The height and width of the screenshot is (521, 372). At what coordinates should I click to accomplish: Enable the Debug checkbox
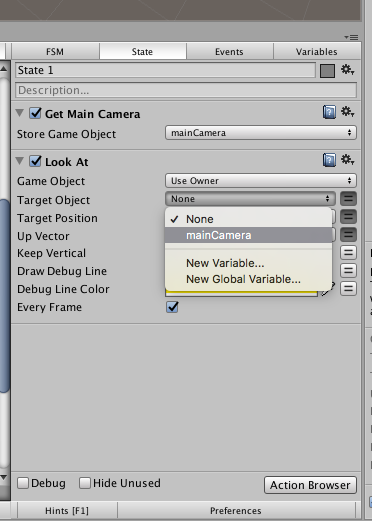(23, 483)
